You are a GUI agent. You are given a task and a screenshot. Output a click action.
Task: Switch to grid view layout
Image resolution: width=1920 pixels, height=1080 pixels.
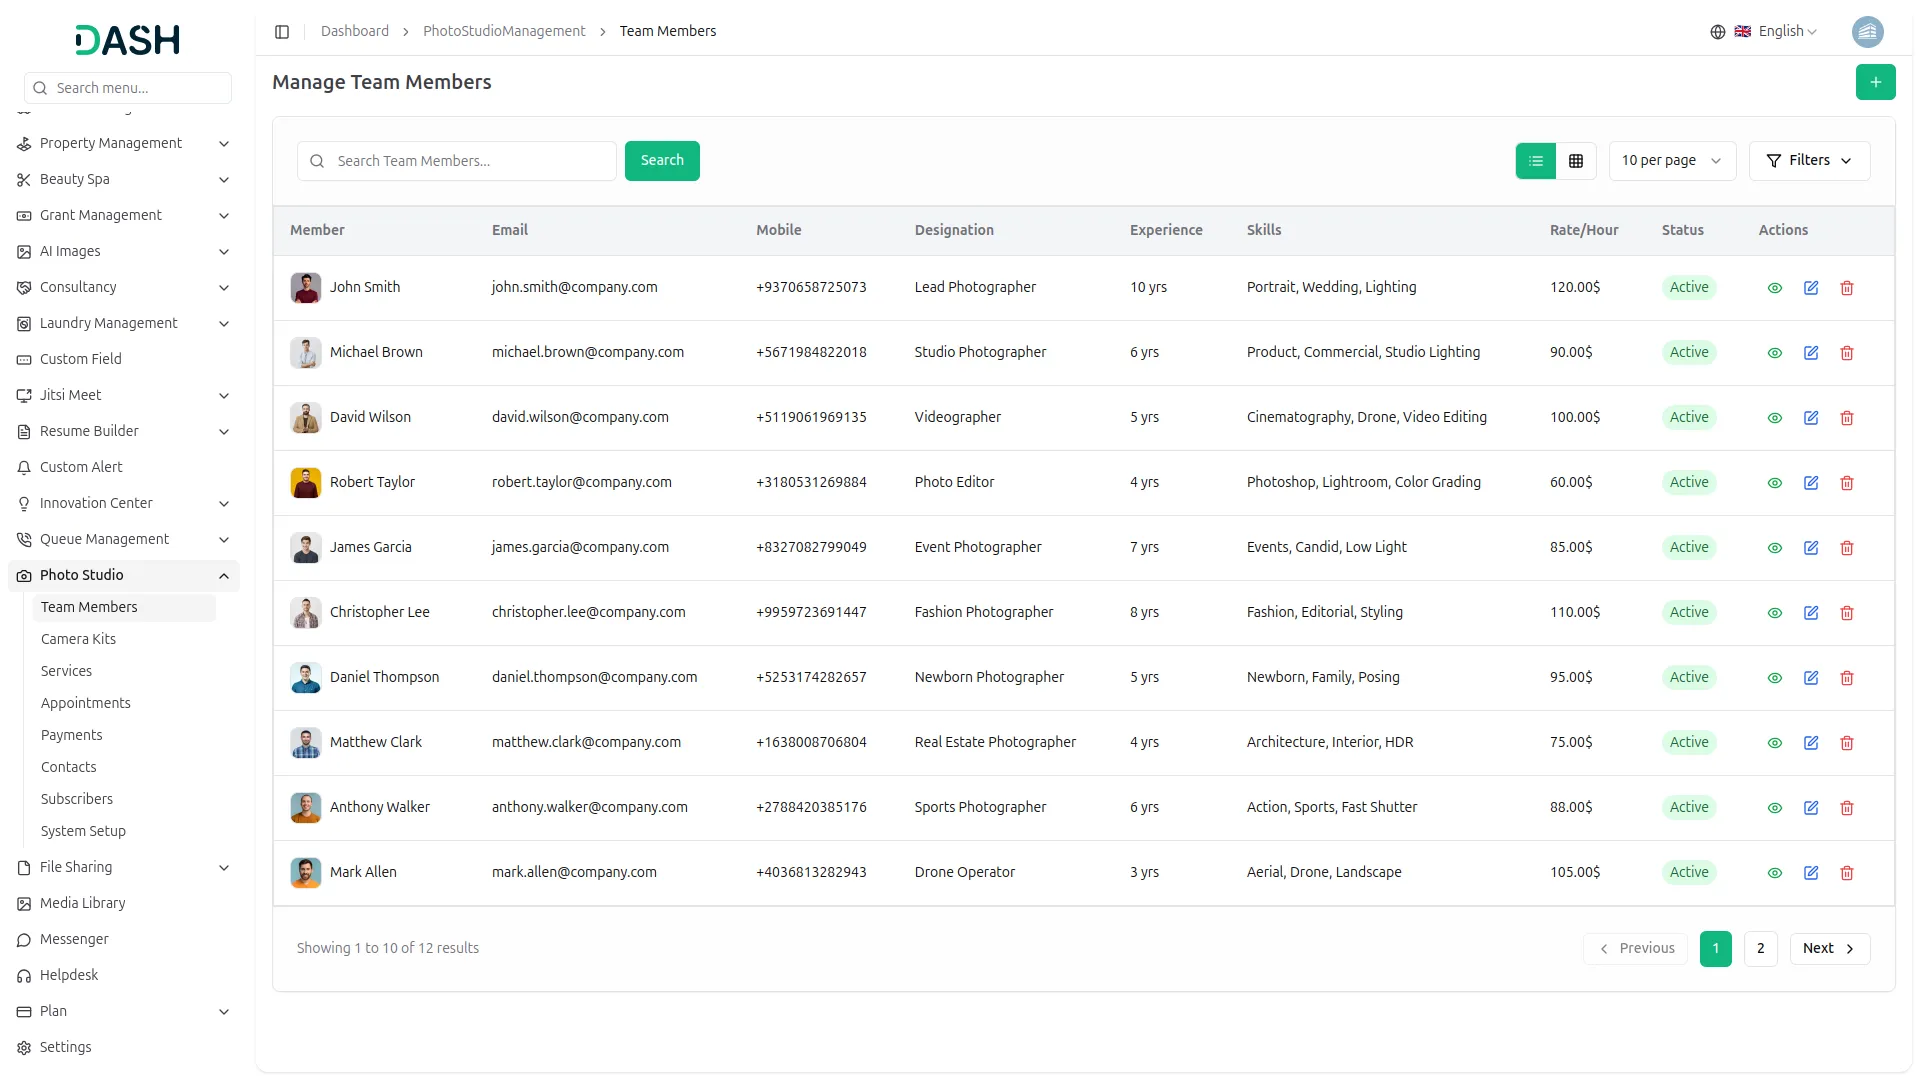tap(1576, 161)
